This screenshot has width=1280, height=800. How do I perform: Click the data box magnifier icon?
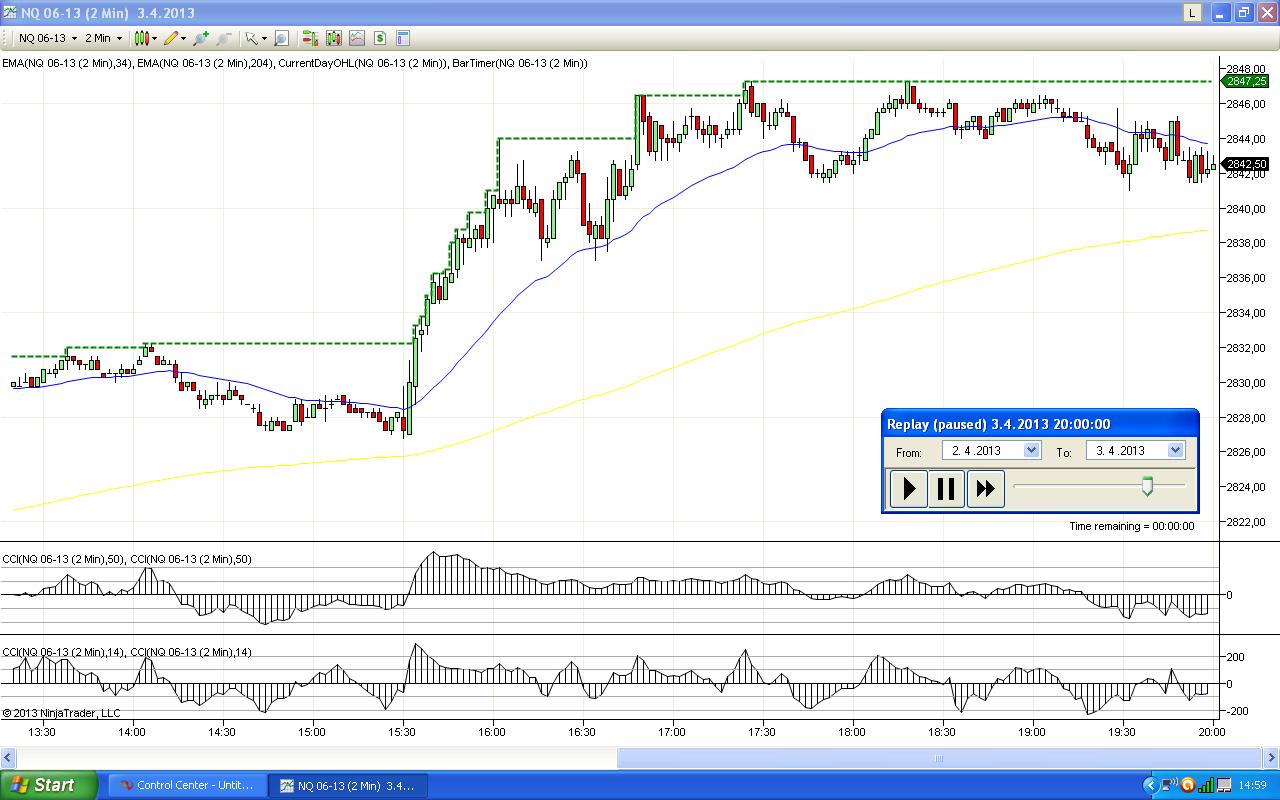coord(281,38)
